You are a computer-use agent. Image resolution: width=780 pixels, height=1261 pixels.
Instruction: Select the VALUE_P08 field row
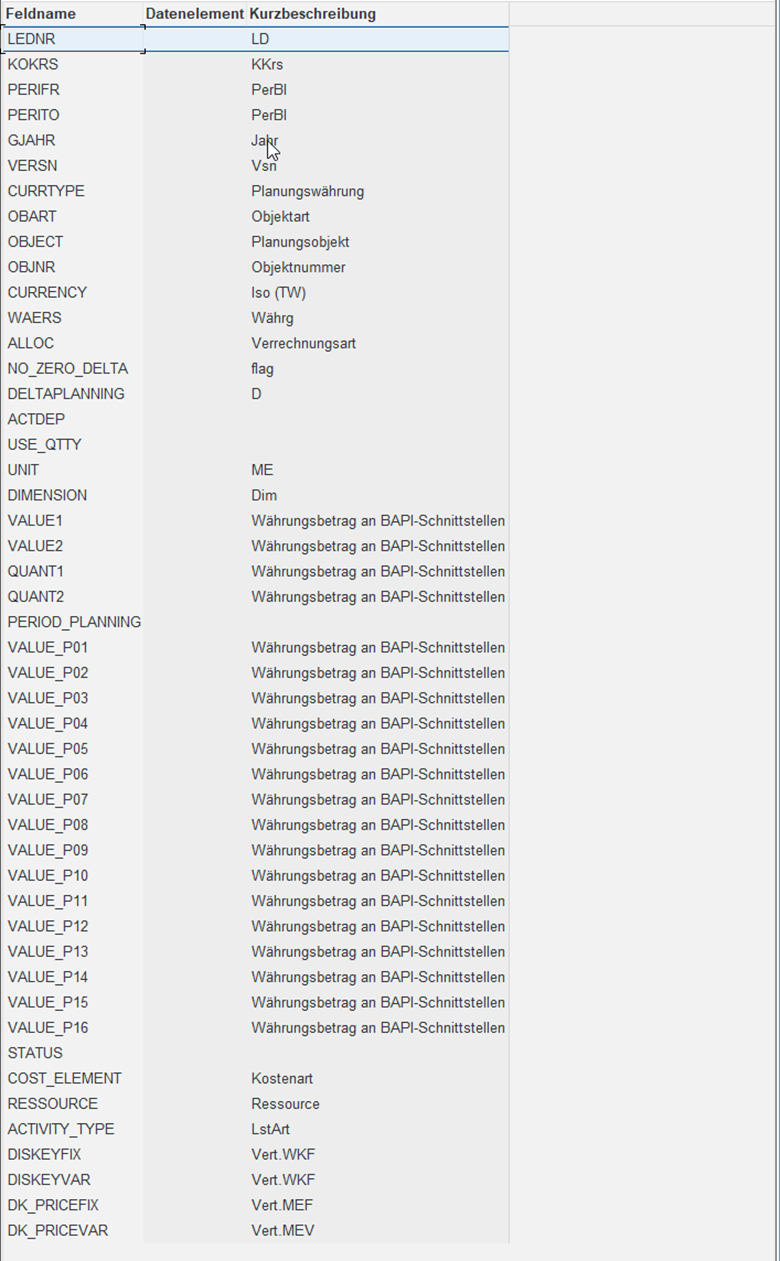(x=255, y=825)
